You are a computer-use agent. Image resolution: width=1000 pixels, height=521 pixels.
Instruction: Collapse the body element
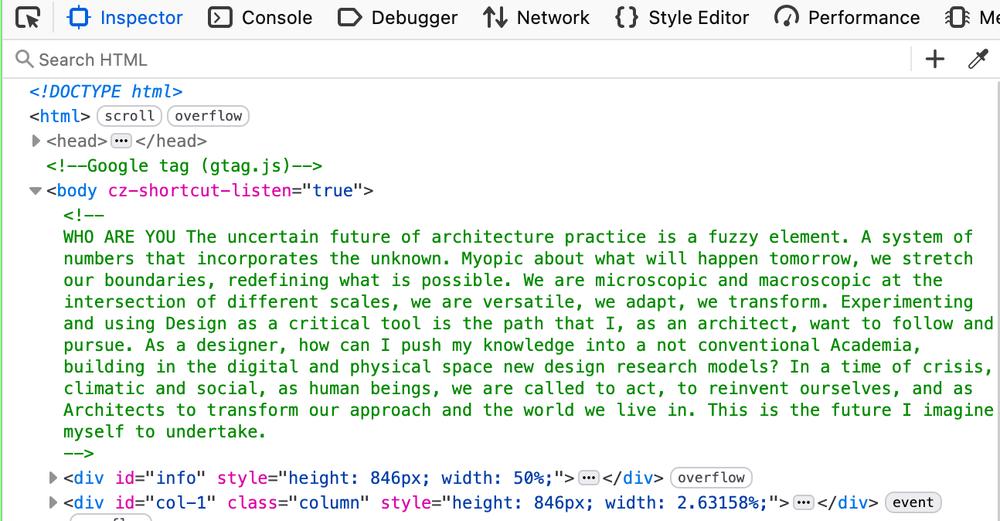37,191
